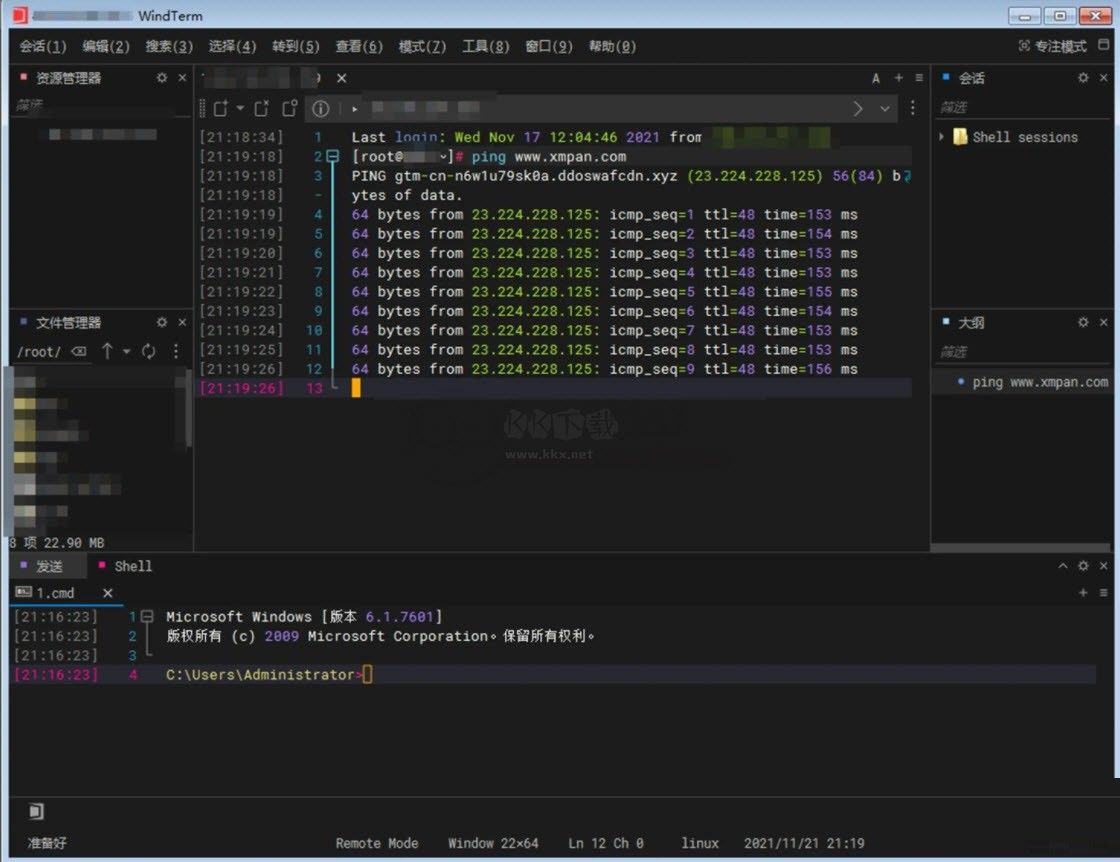Screen dimensions: 1120x862
Task: Clear the /root/ path field
Action: pyautogui.click(x=79, y=352)
